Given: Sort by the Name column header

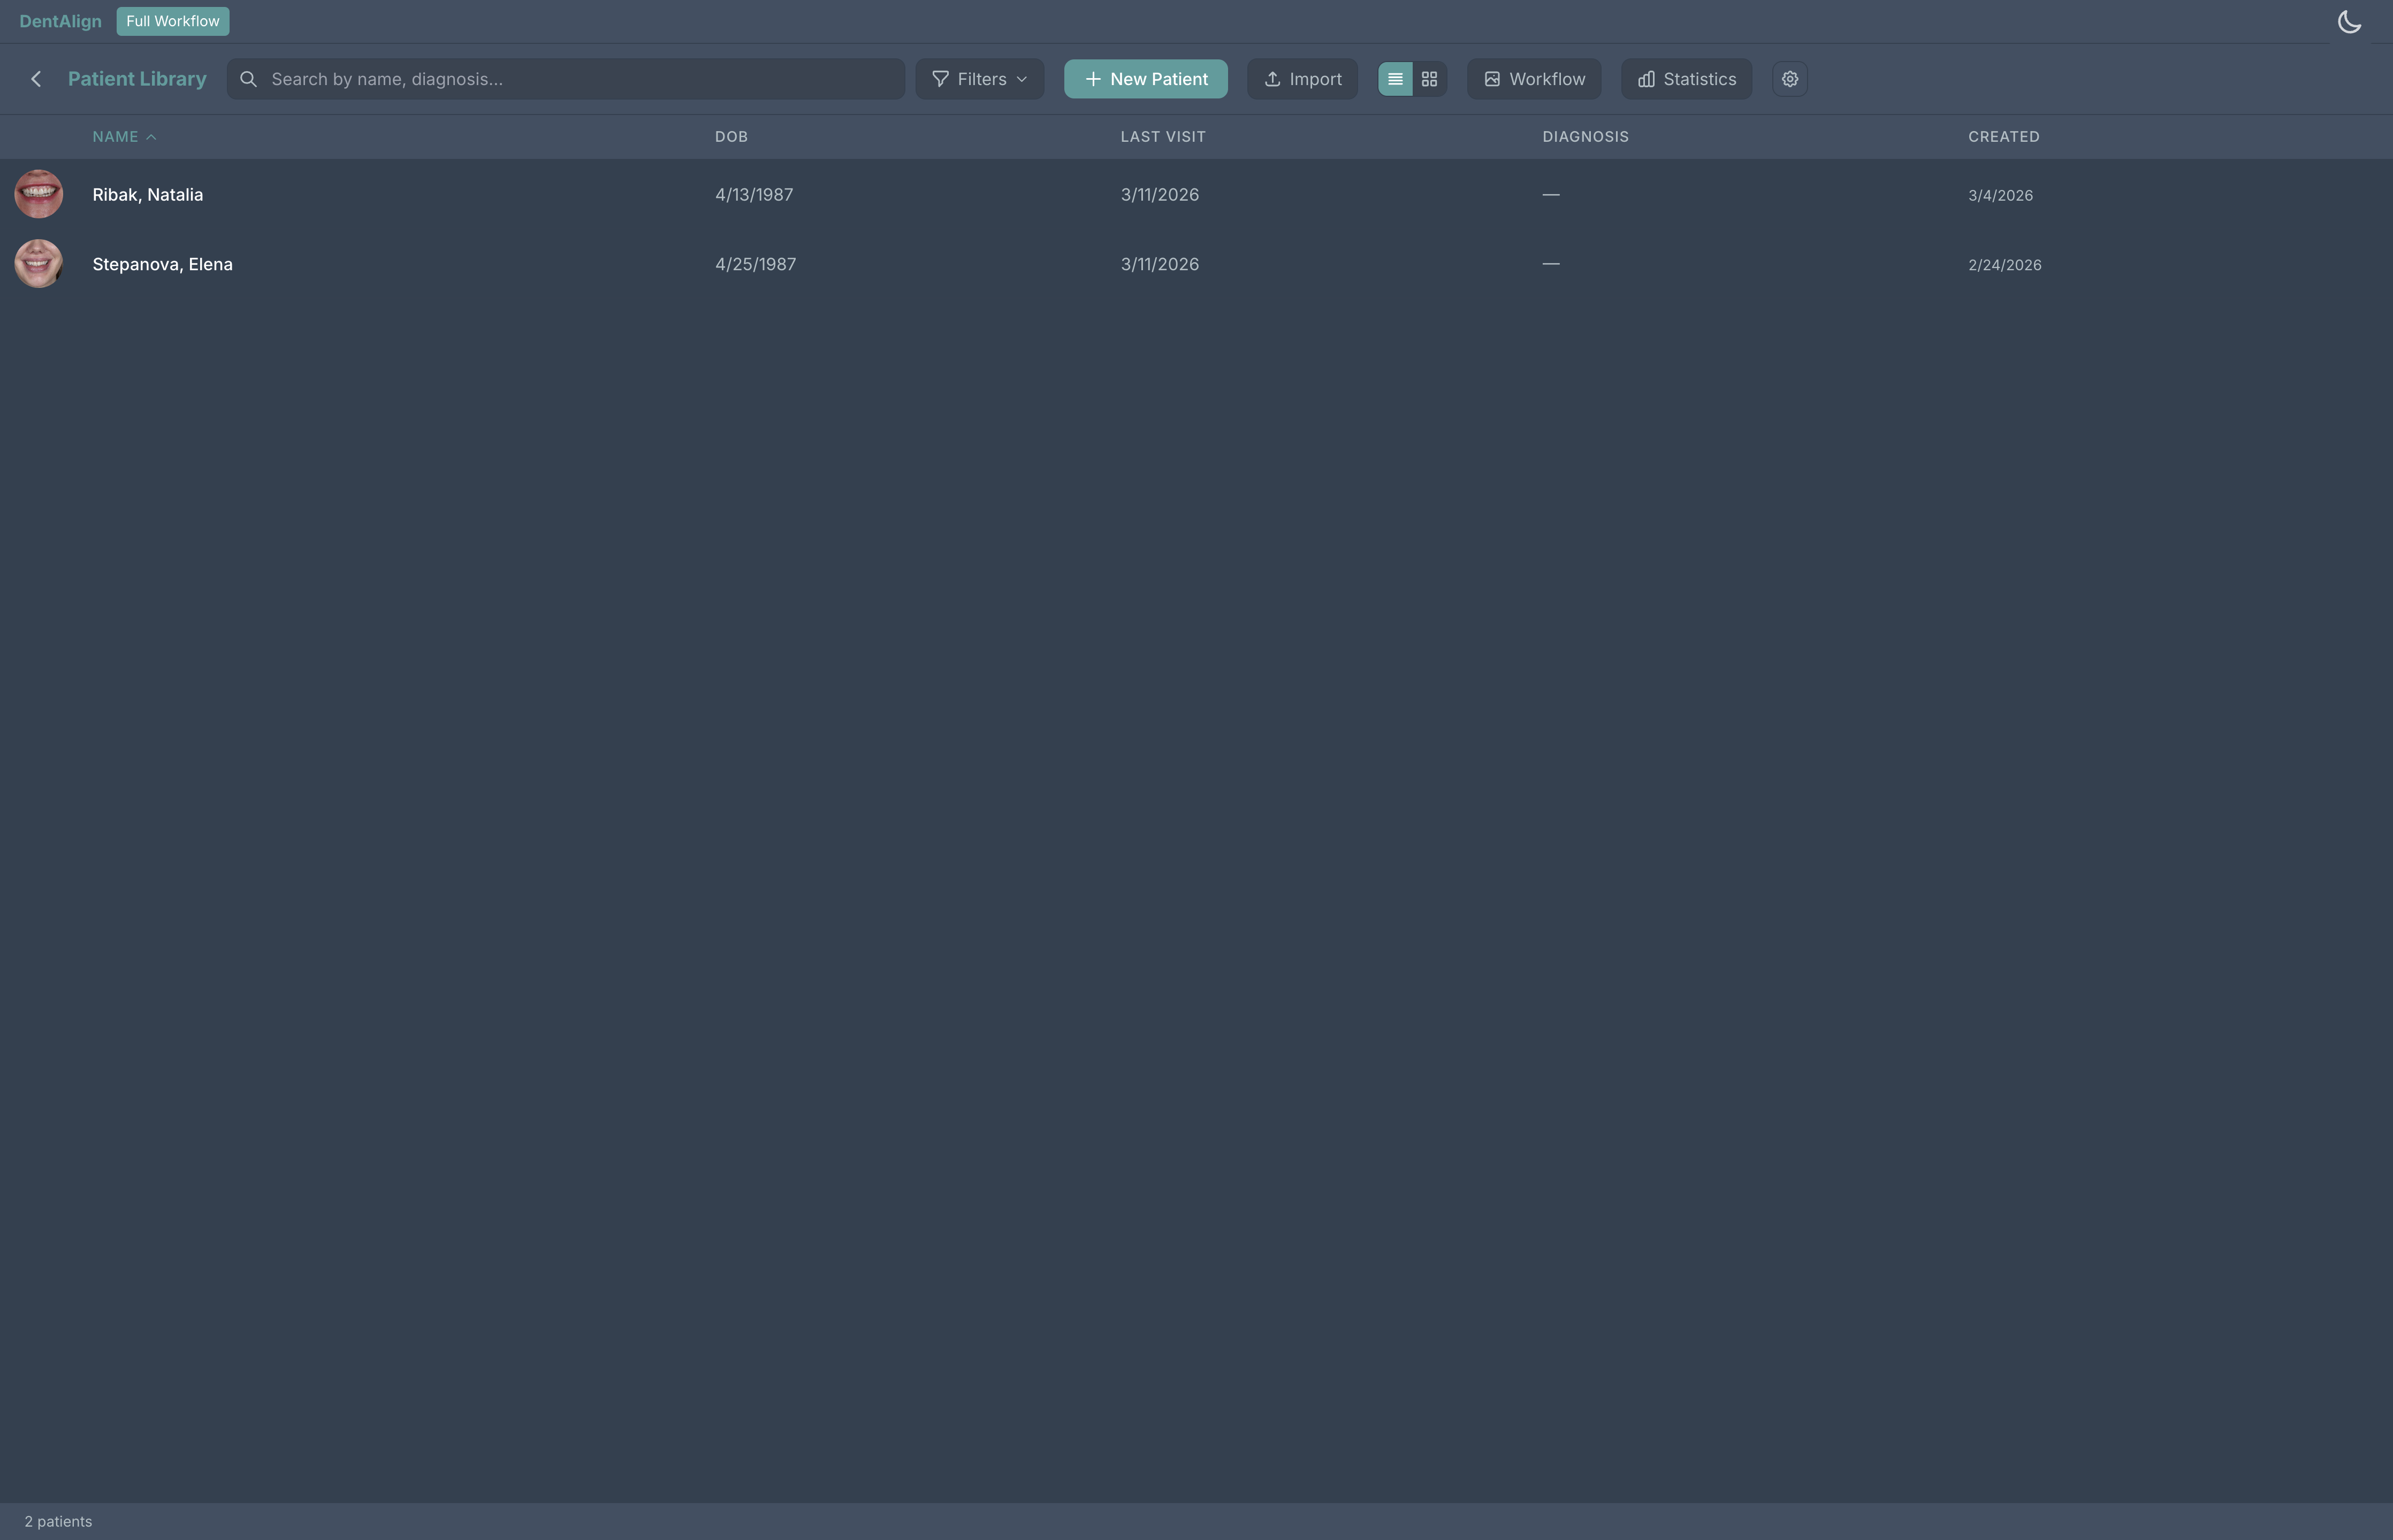Looking at the screenshot, I should (116, 137).
